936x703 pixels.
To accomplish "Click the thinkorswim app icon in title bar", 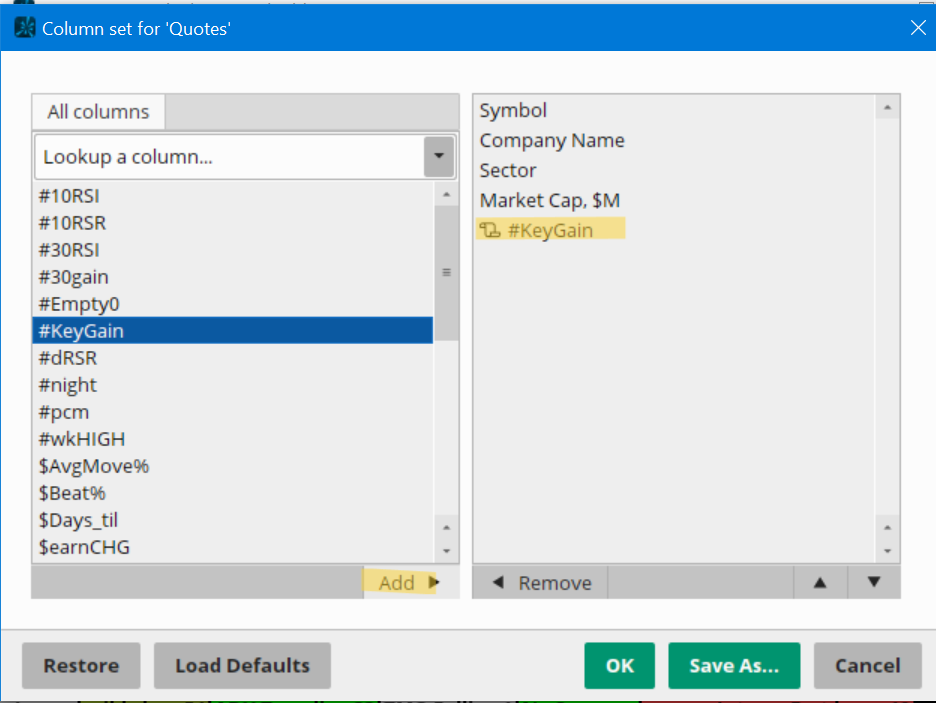I will [x=25, y=27].
